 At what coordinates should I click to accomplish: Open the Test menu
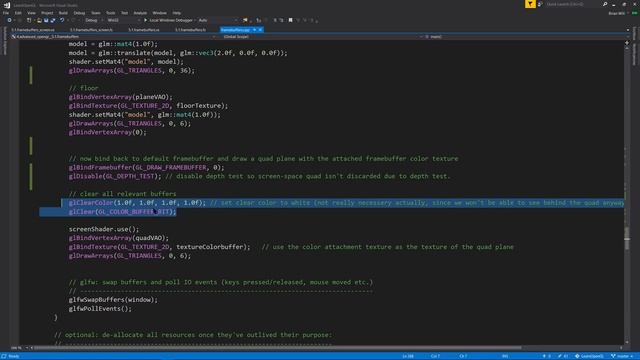coord(124,13)
